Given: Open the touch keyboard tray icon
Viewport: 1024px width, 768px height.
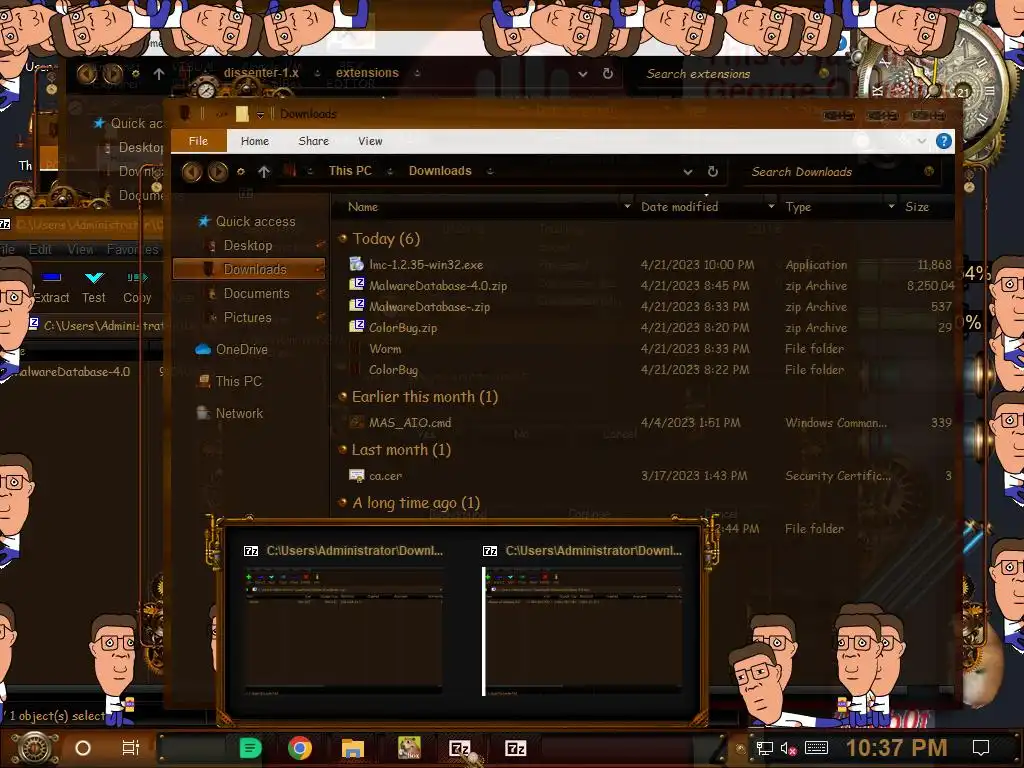Looking at the screenshot, I should [x=816, y=748].
